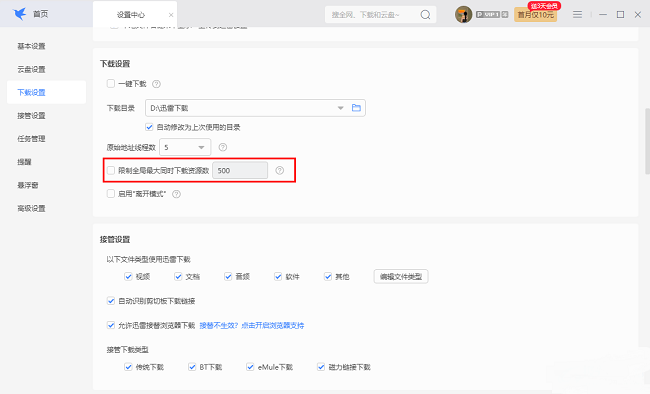Open 任务管理 in sidebar

[31, 139]
